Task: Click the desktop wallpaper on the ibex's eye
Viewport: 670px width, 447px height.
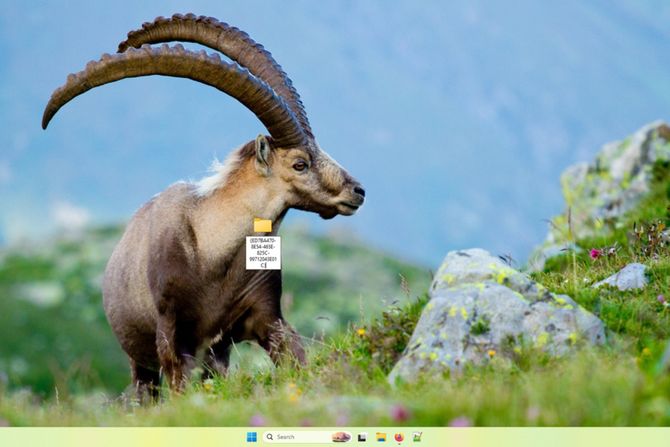Action: click(300, 165)
